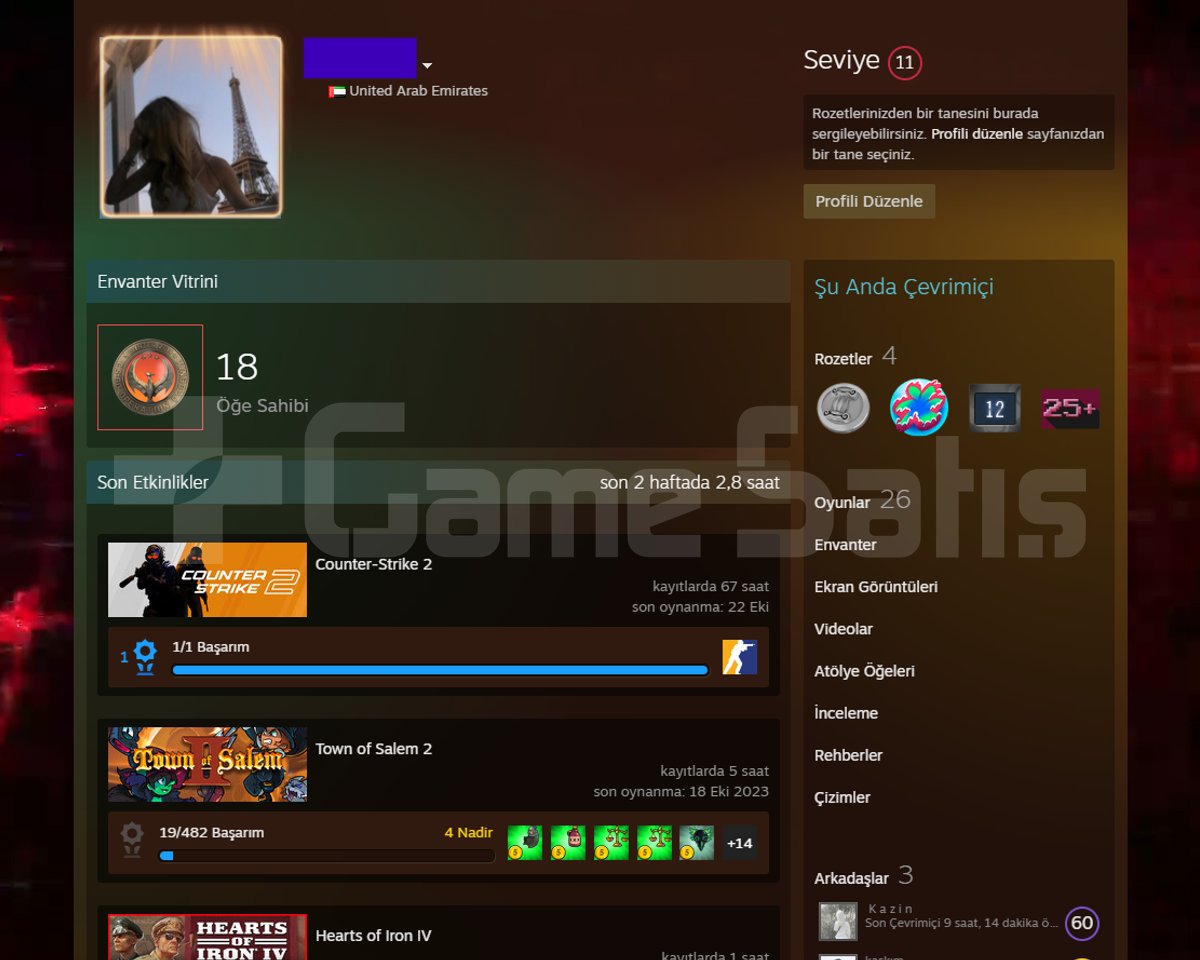
Task: Open Ekran Görüntüleri section
Action: point(876,587)
